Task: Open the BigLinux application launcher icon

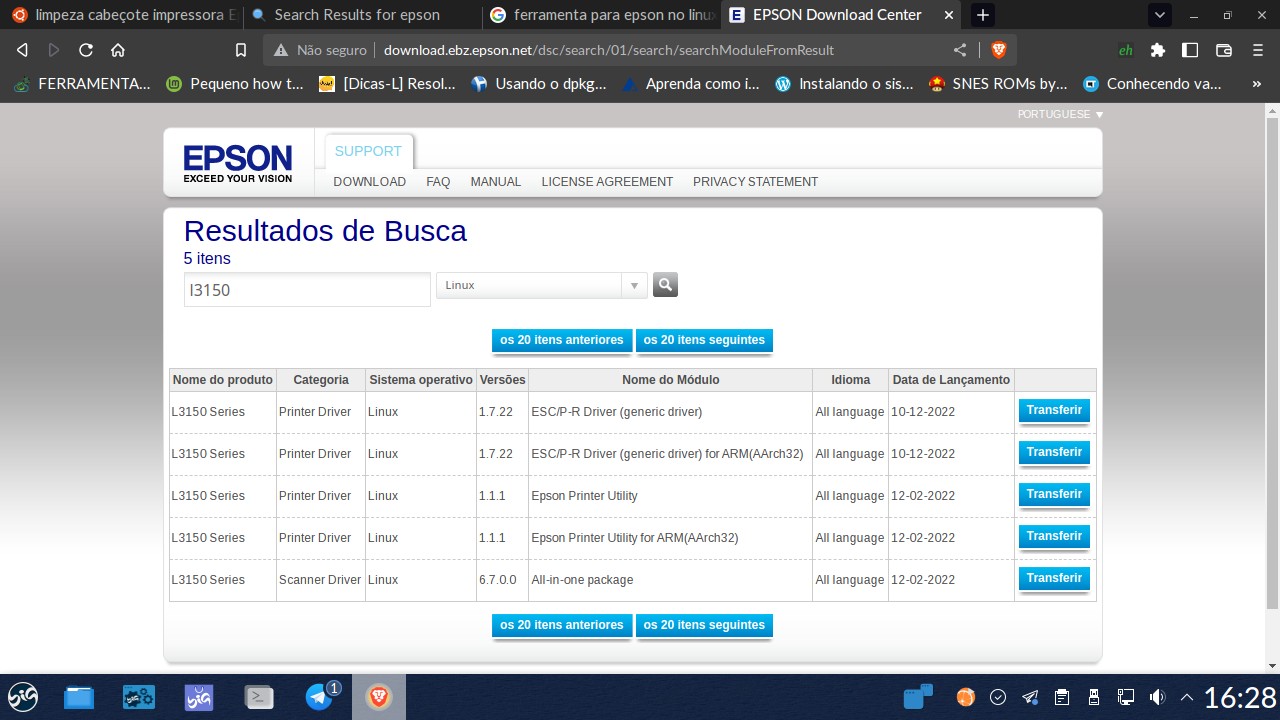Action: point(23,697)
